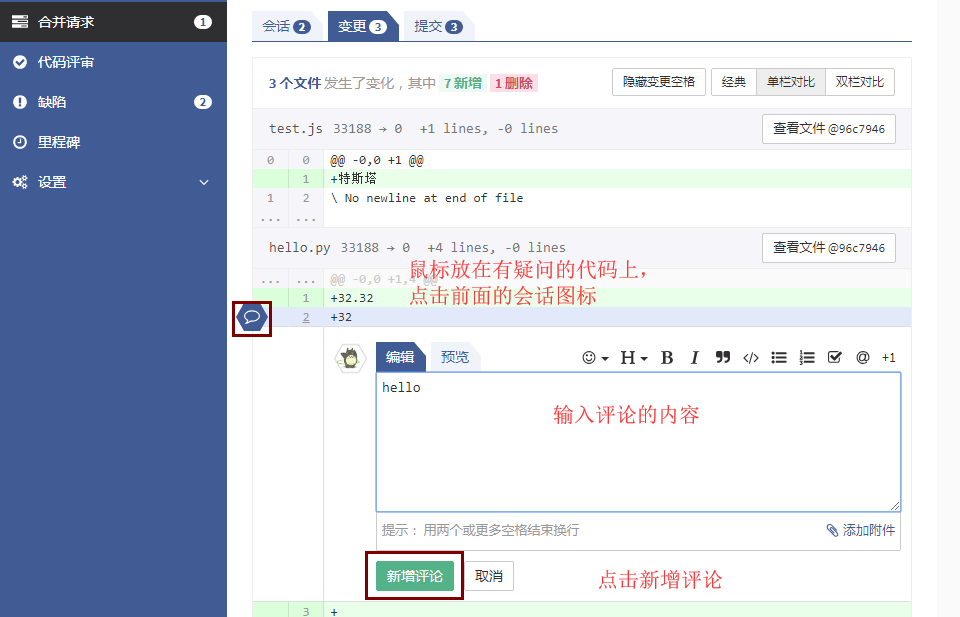Click the 新增评论 button

point(415,576)
